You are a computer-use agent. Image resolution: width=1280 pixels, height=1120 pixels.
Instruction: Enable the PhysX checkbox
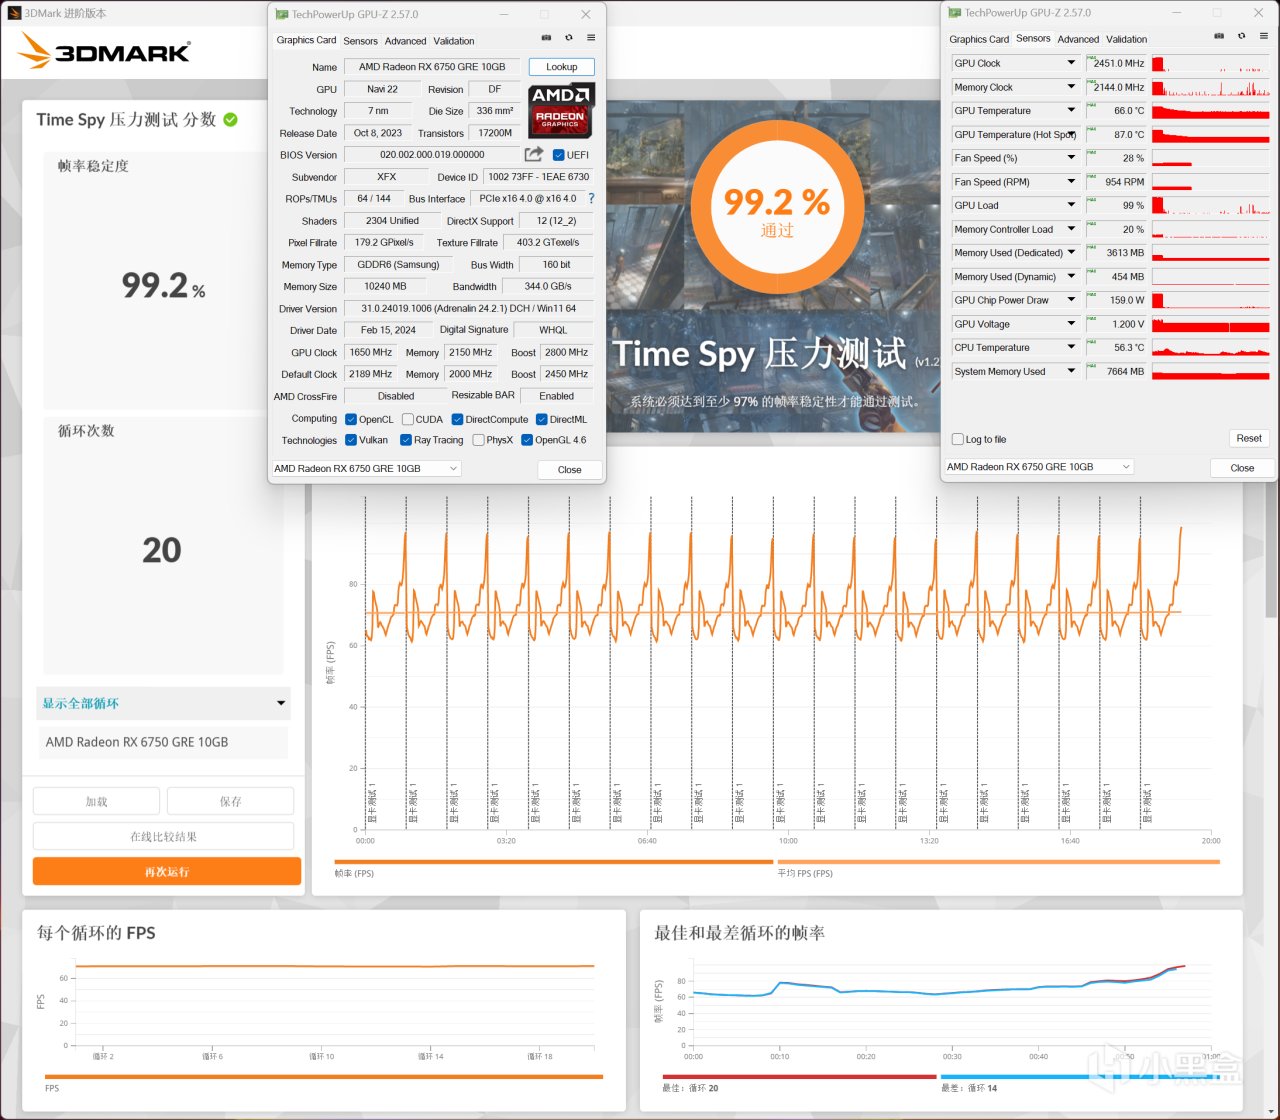click(479, 440)
